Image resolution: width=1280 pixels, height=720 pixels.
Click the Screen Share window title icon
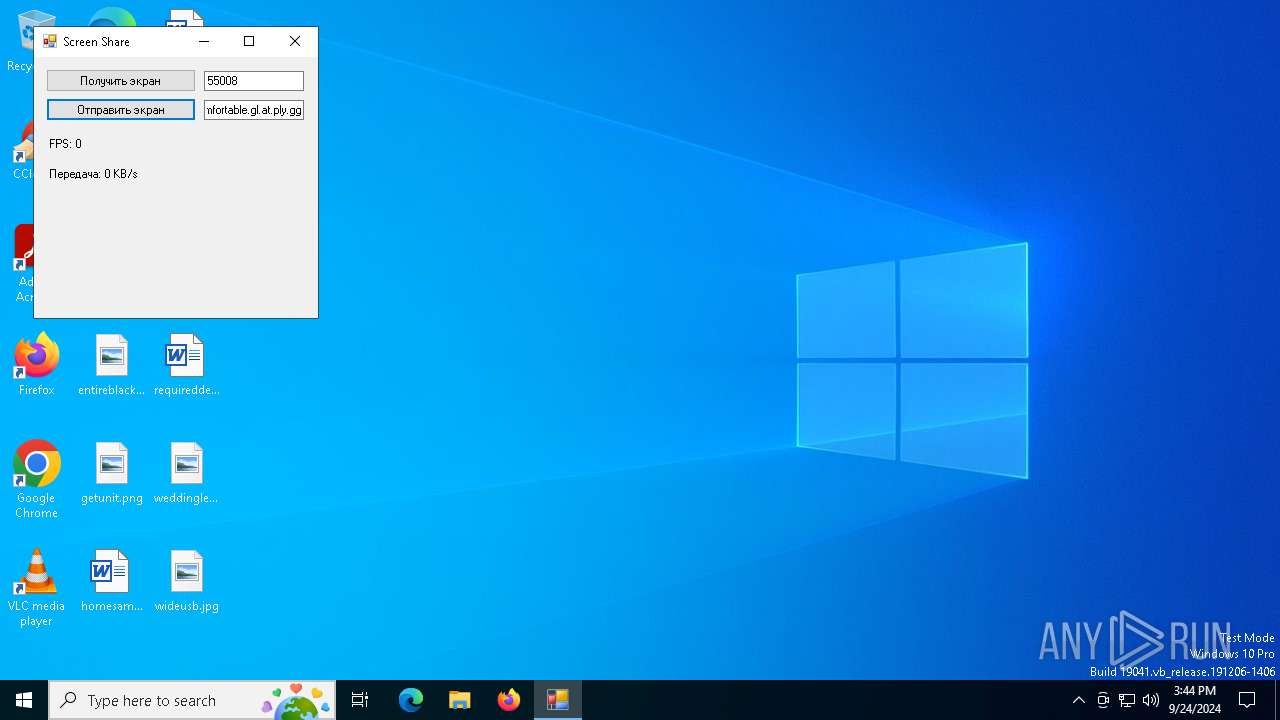tap(49, 42)
